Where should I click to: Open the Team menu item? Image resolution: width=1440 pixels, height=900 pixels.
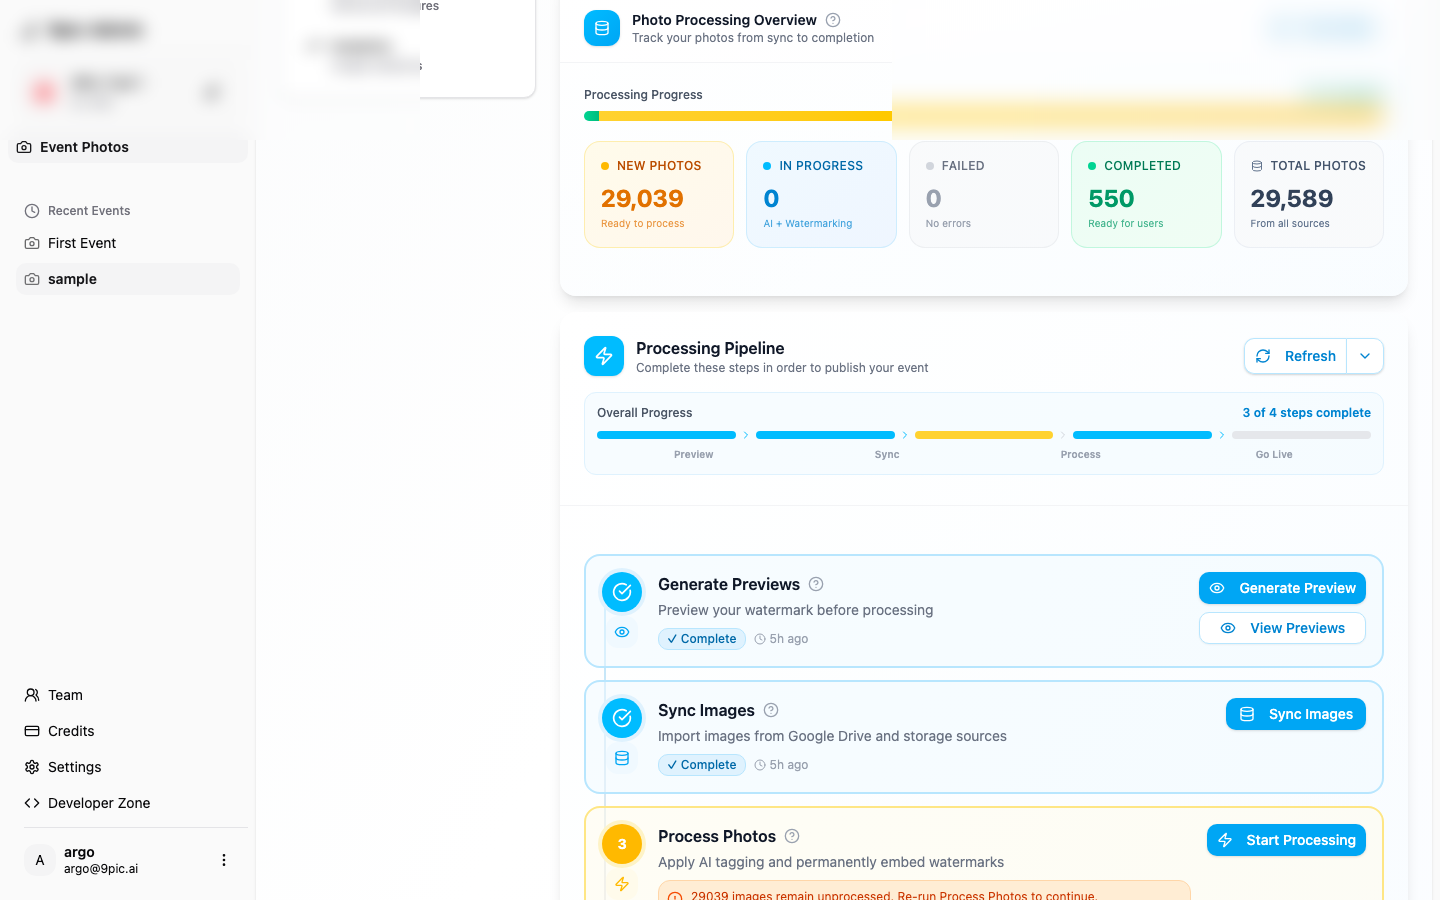[x=65, y=695]
